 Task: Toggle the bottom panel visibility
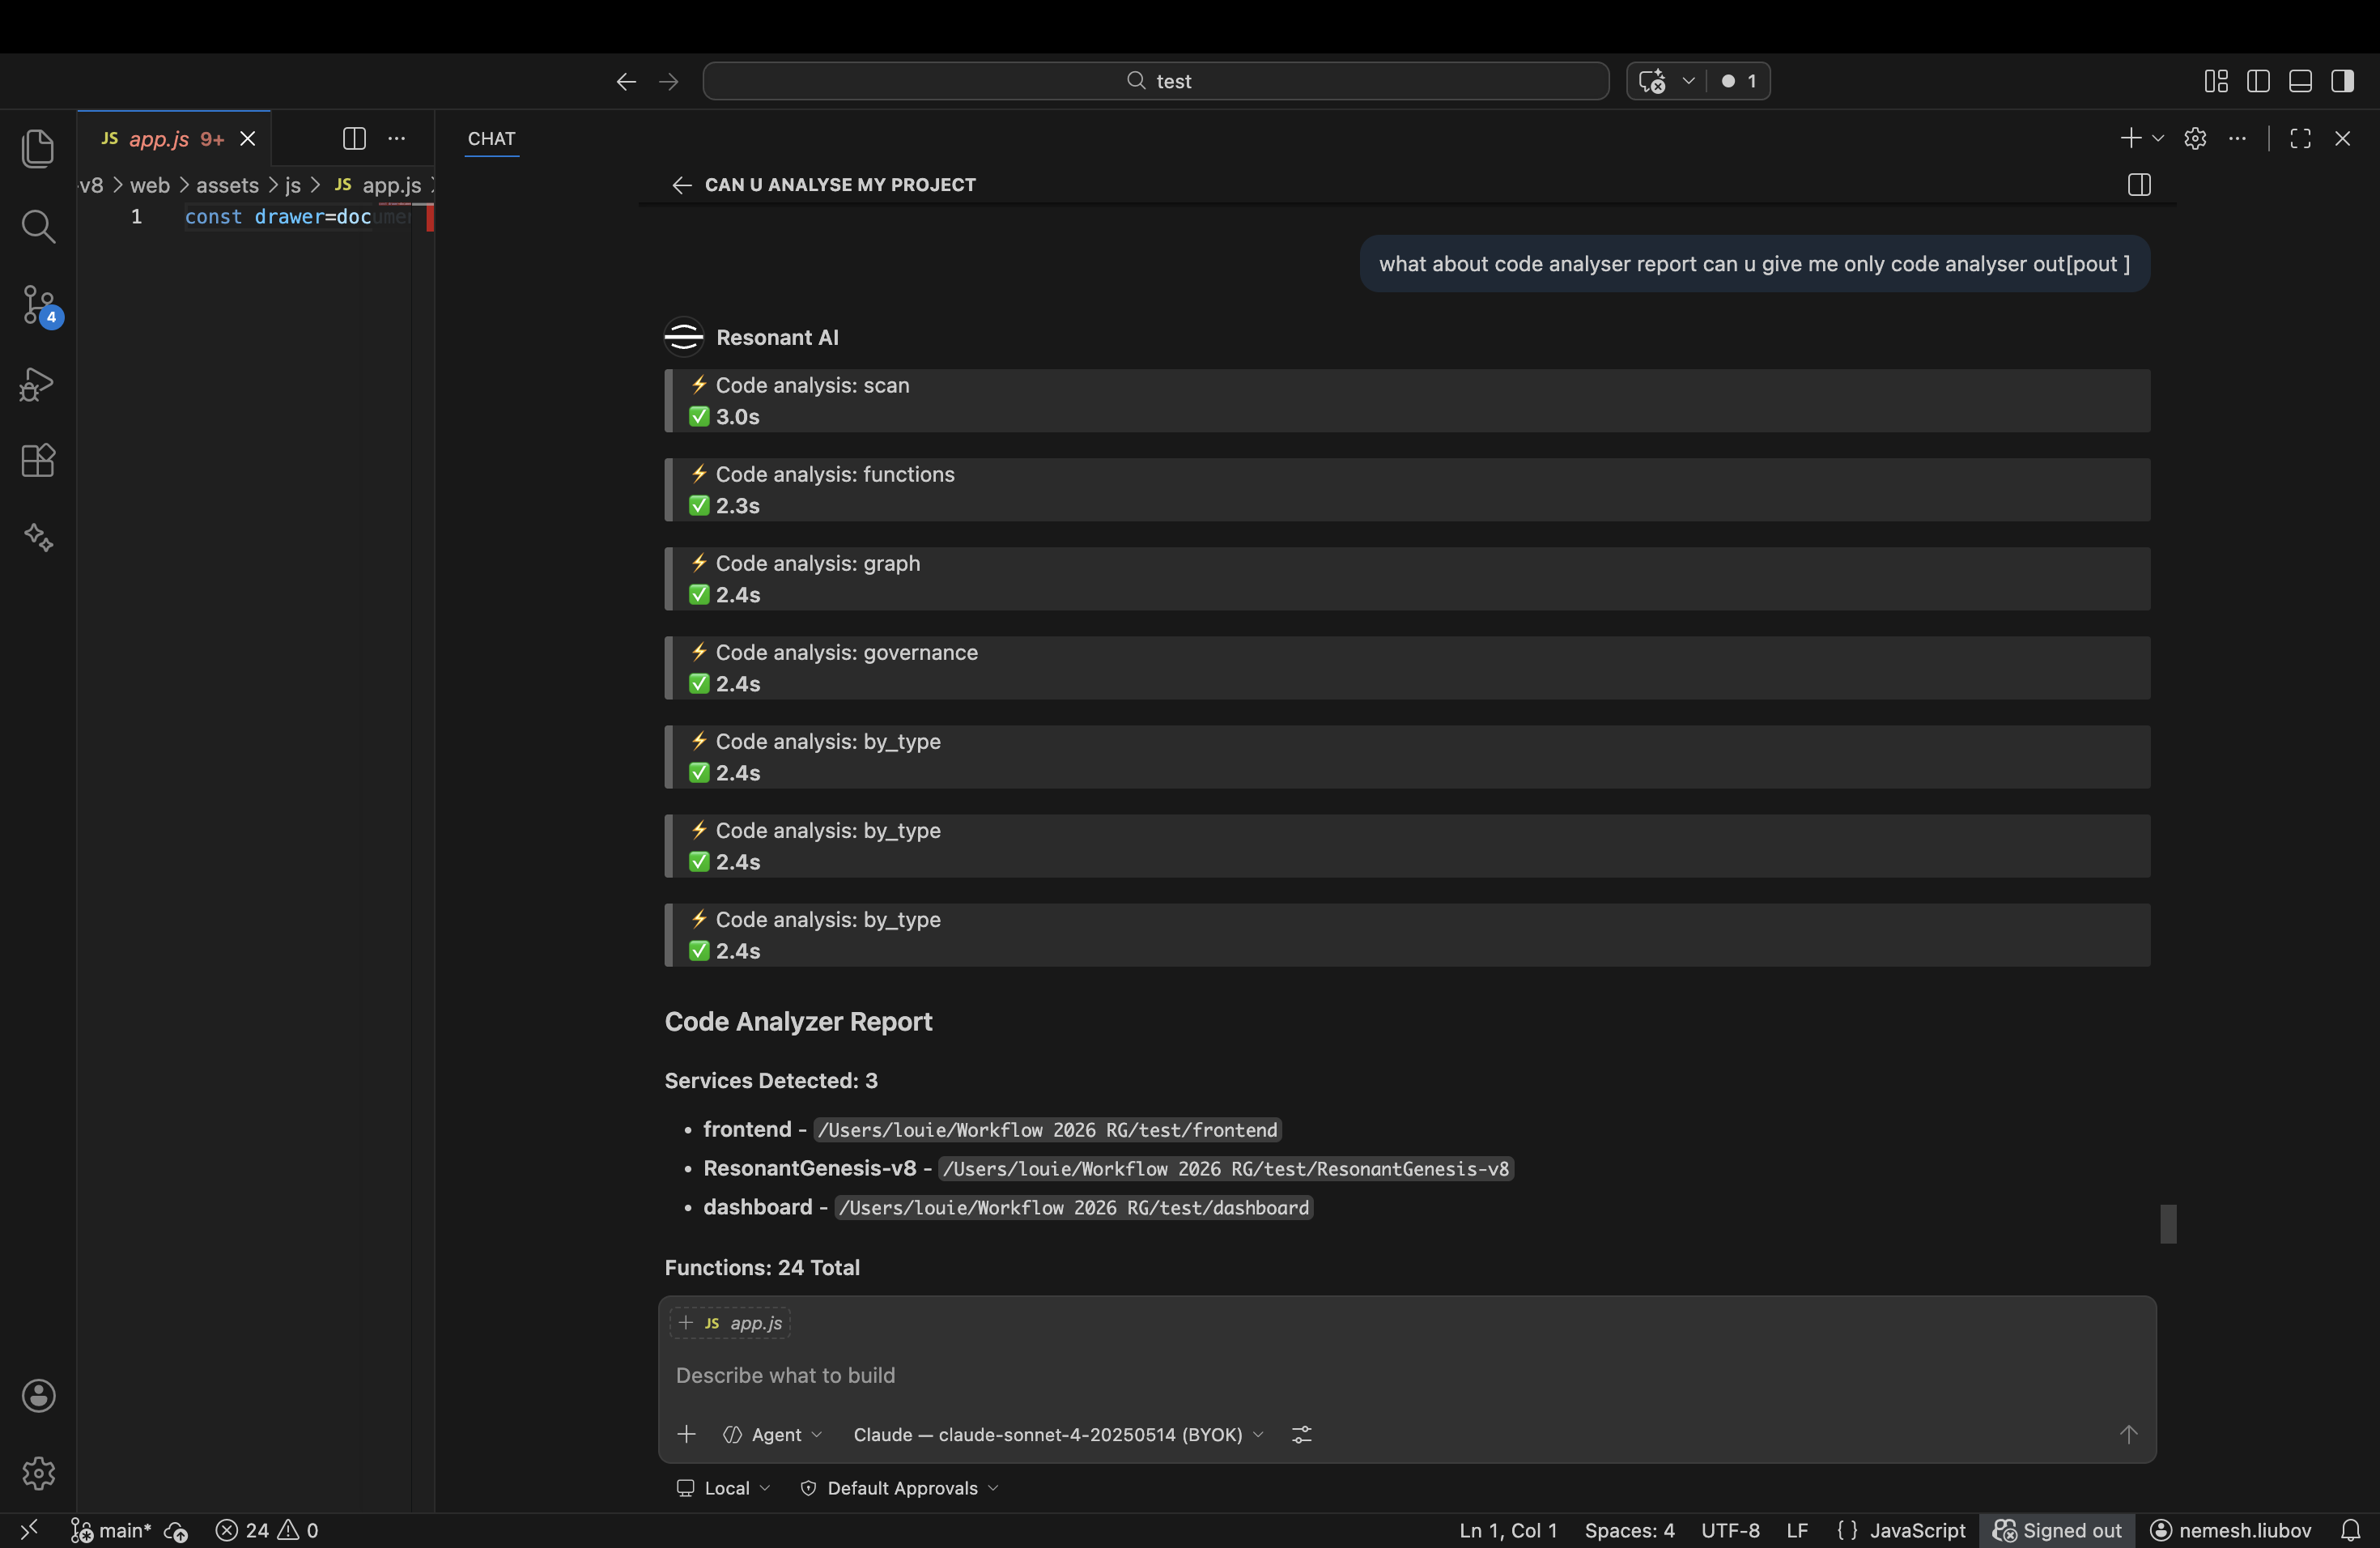[2300, 81]
